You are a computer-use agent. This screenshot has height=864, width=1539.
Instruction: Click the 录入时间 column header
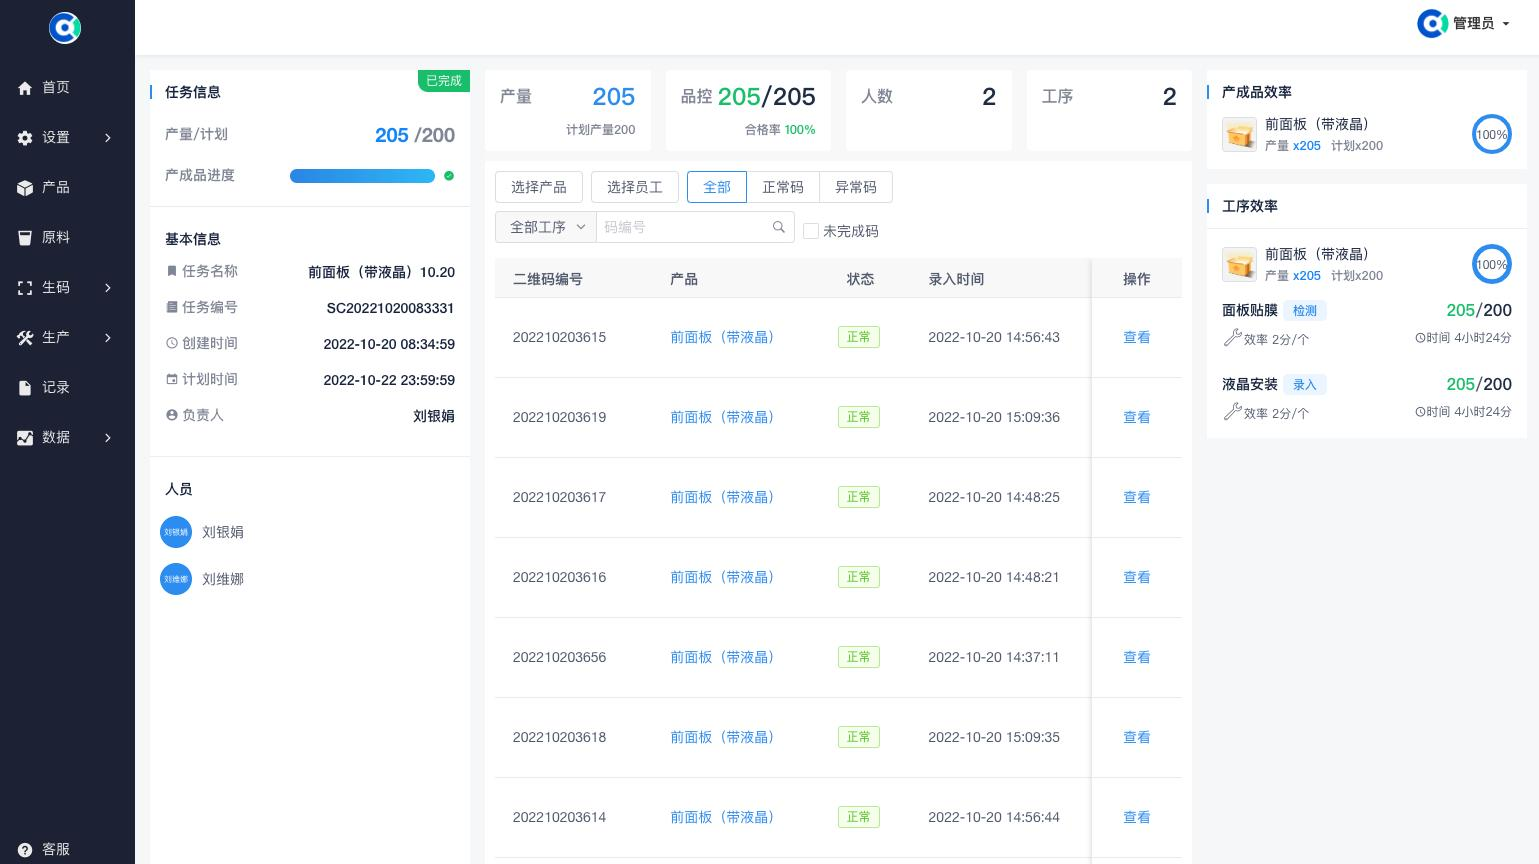click(956, 279)
